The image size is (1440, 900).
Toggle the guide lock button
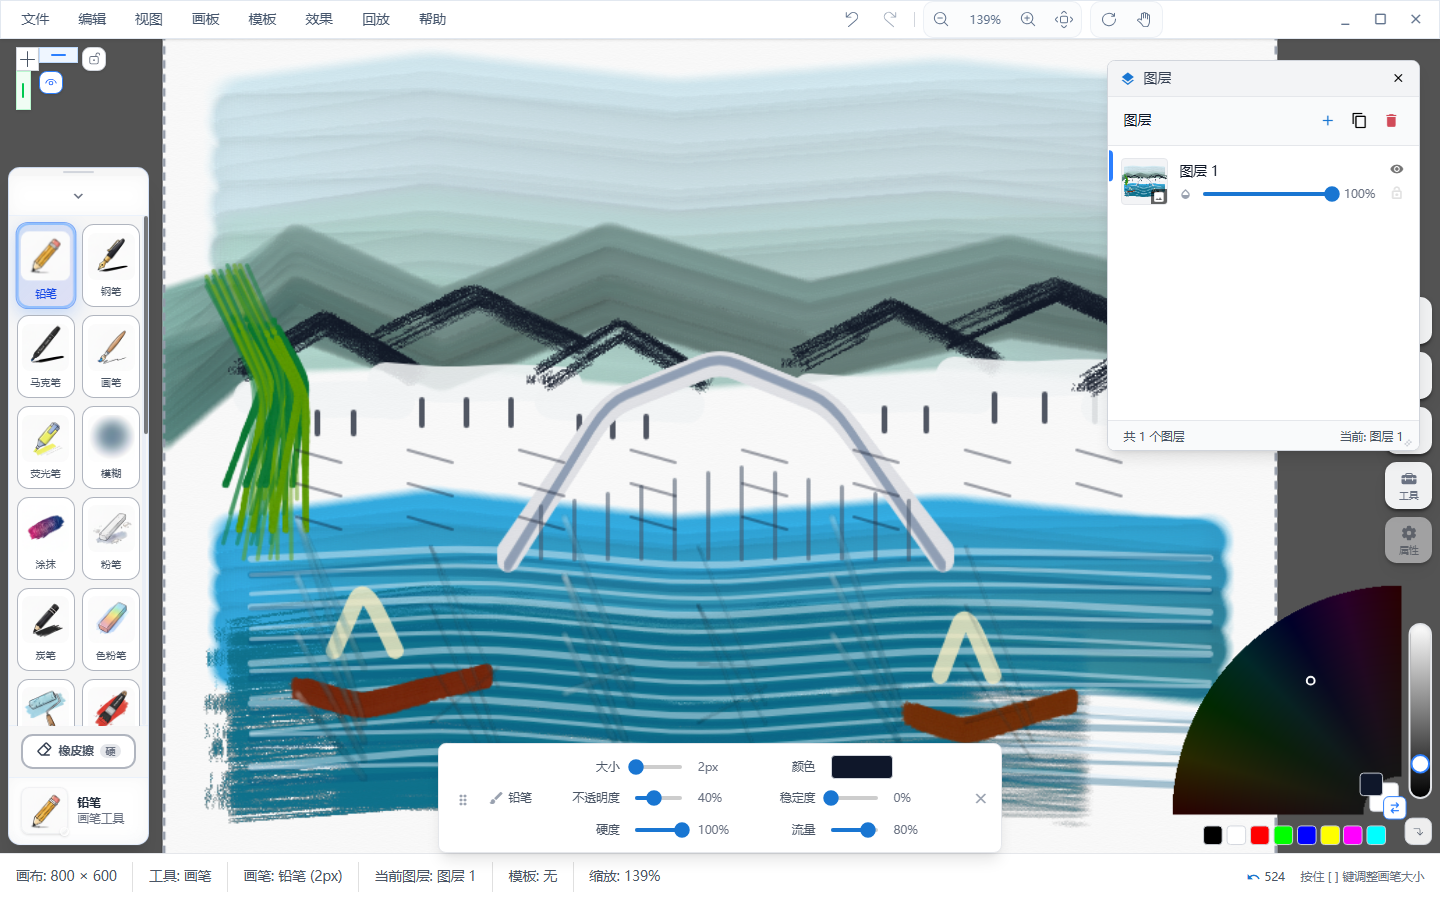(x=94, y=59)
